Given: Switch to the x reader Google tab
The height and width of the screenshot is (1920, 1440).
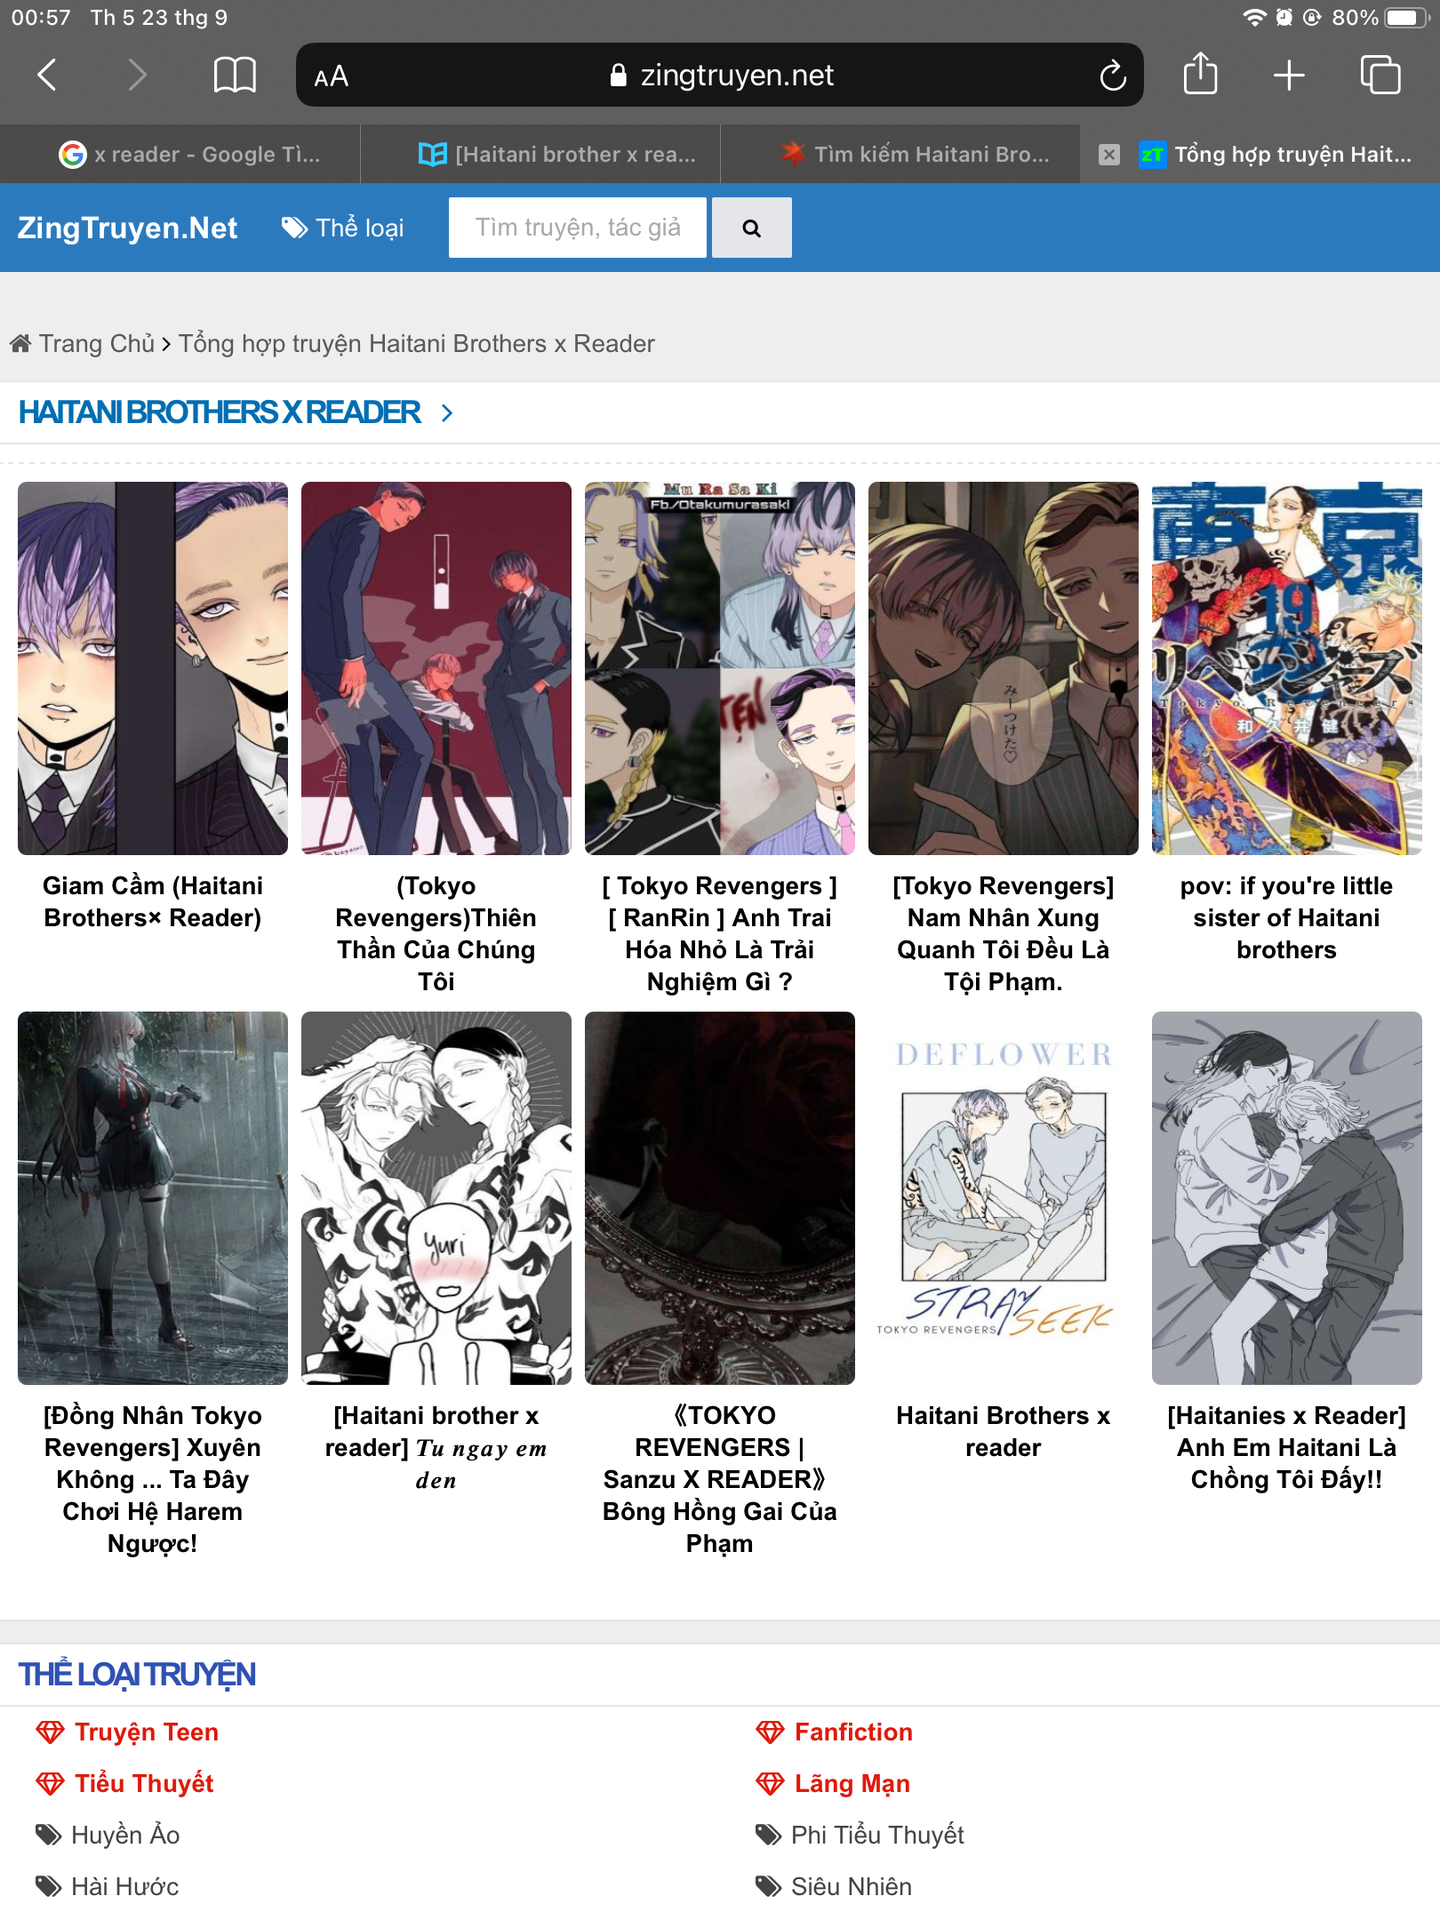Looking at the screenshot, I should tap(190, 154).
